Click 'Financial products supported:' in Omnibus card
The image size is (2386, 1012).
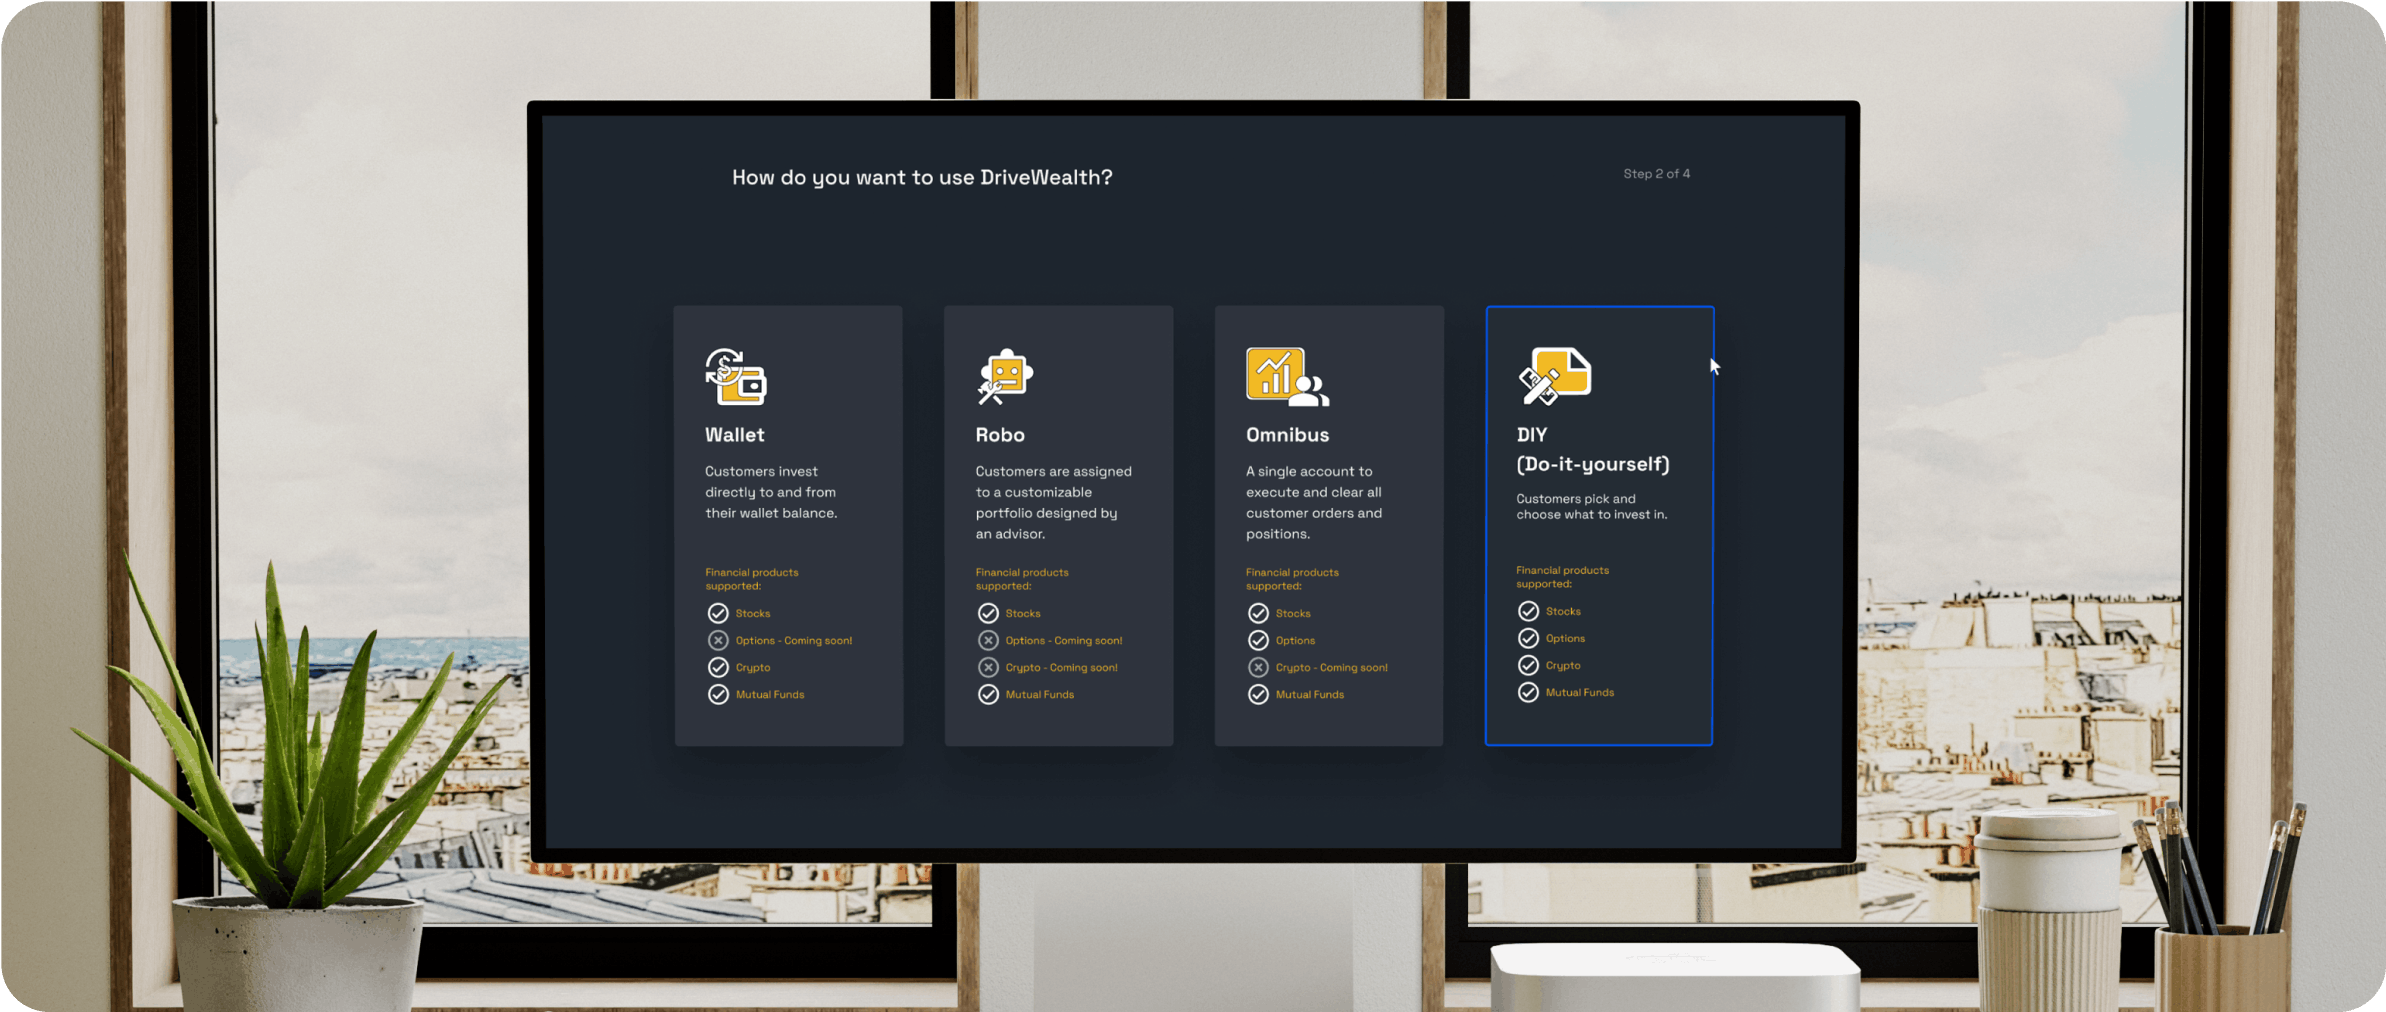(x=1292, y=579)
